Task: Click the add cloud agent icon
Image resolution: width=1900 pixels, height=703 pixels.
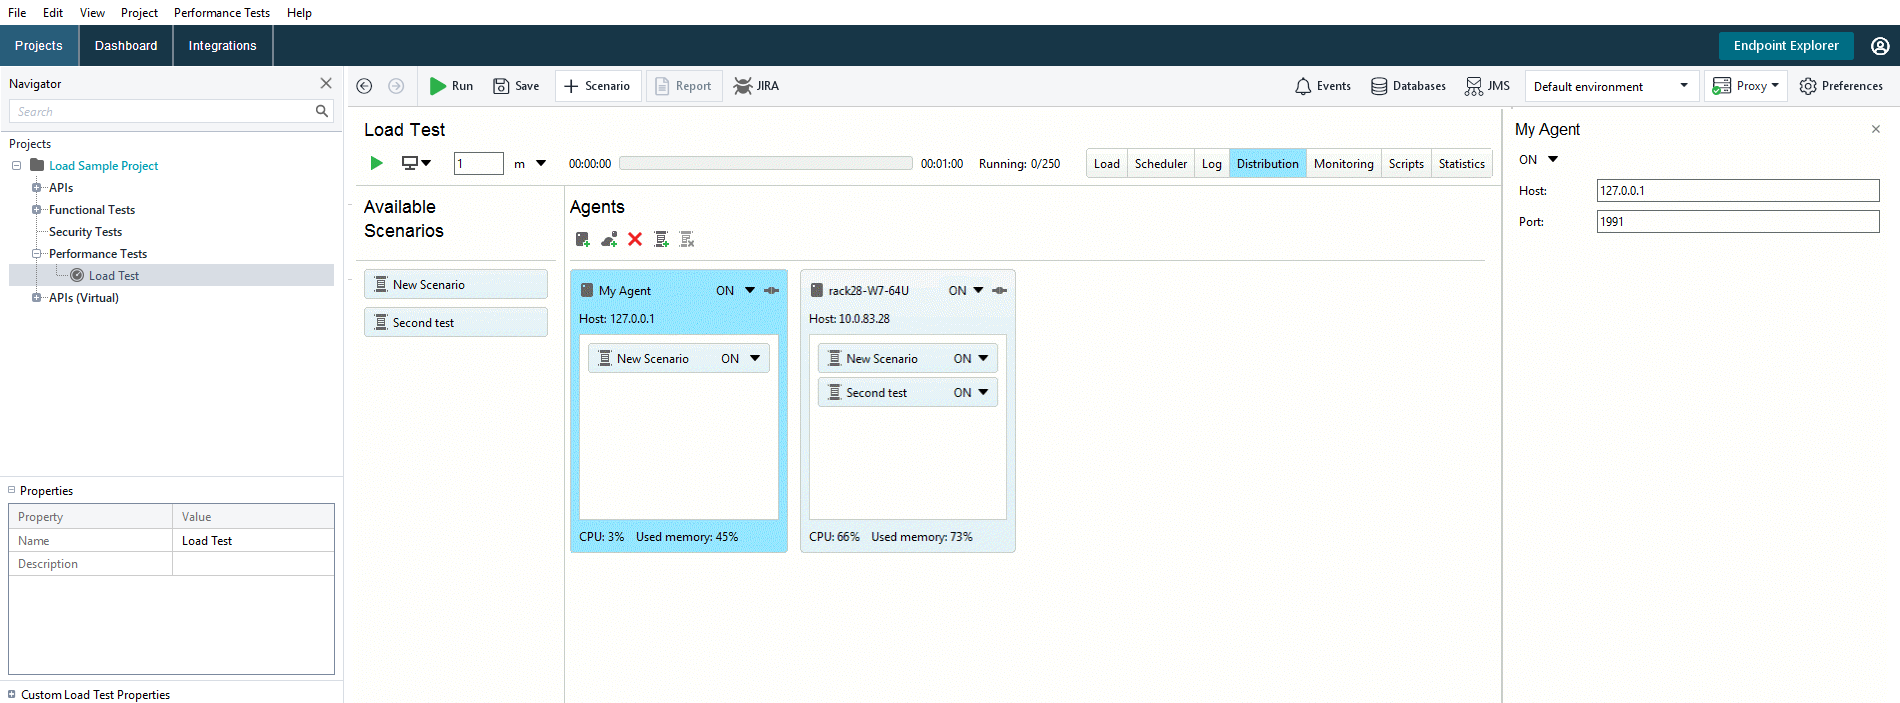Action: tap(609, 239)
